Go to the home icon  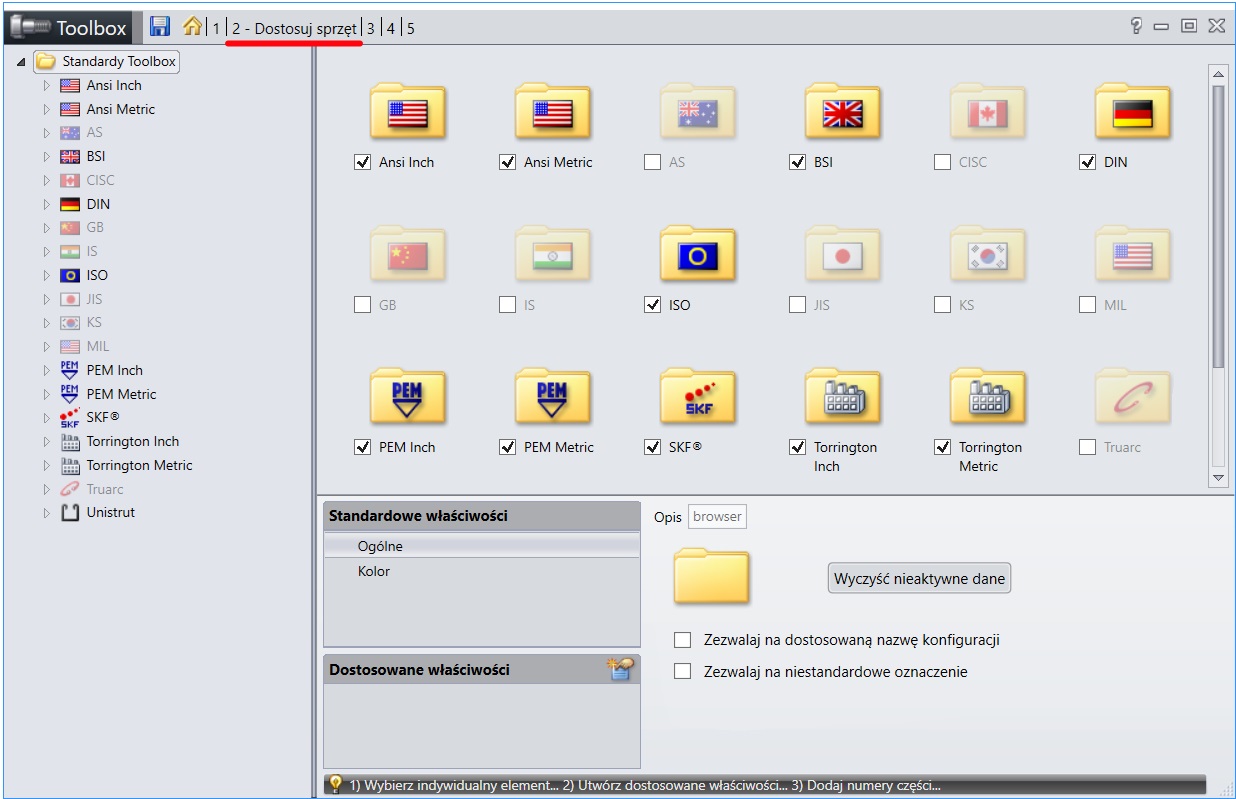click(x=193, y=26)
